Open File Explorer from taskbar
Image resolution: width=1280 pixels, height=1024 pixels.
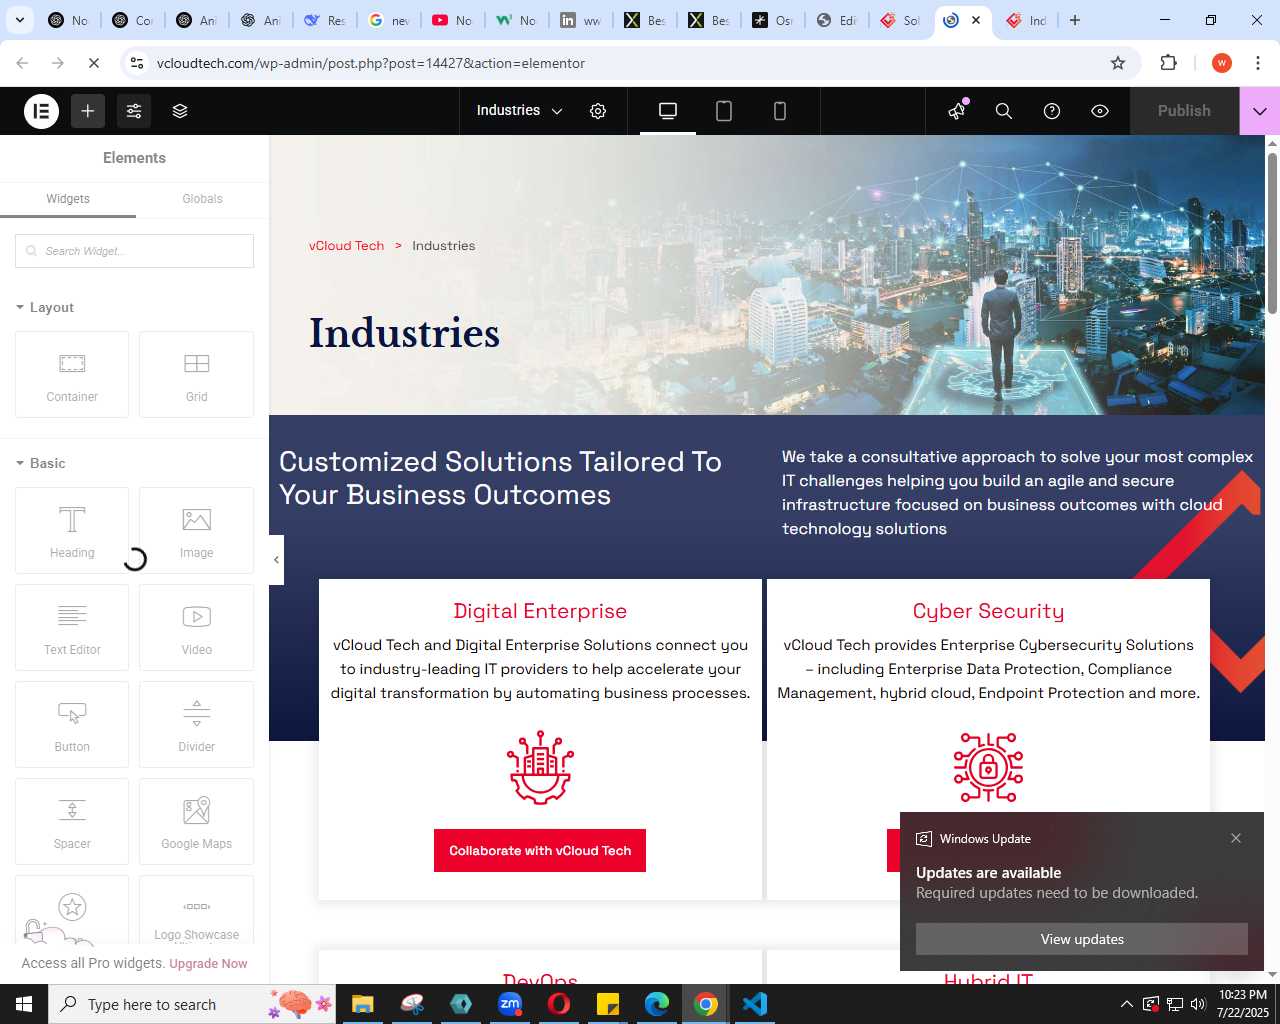(x=363, y=1004)
